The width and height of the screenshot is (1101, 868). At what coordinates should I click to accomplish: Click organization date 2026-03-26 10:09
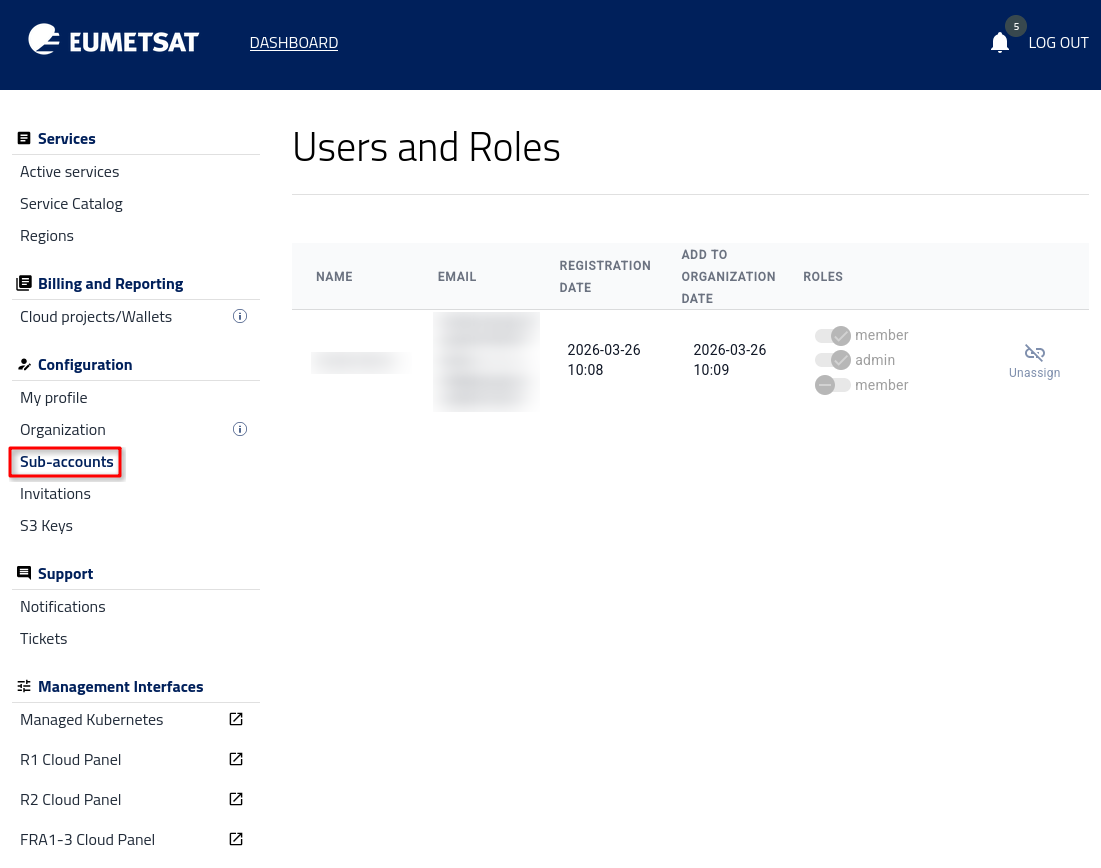(x=730, y=360)
